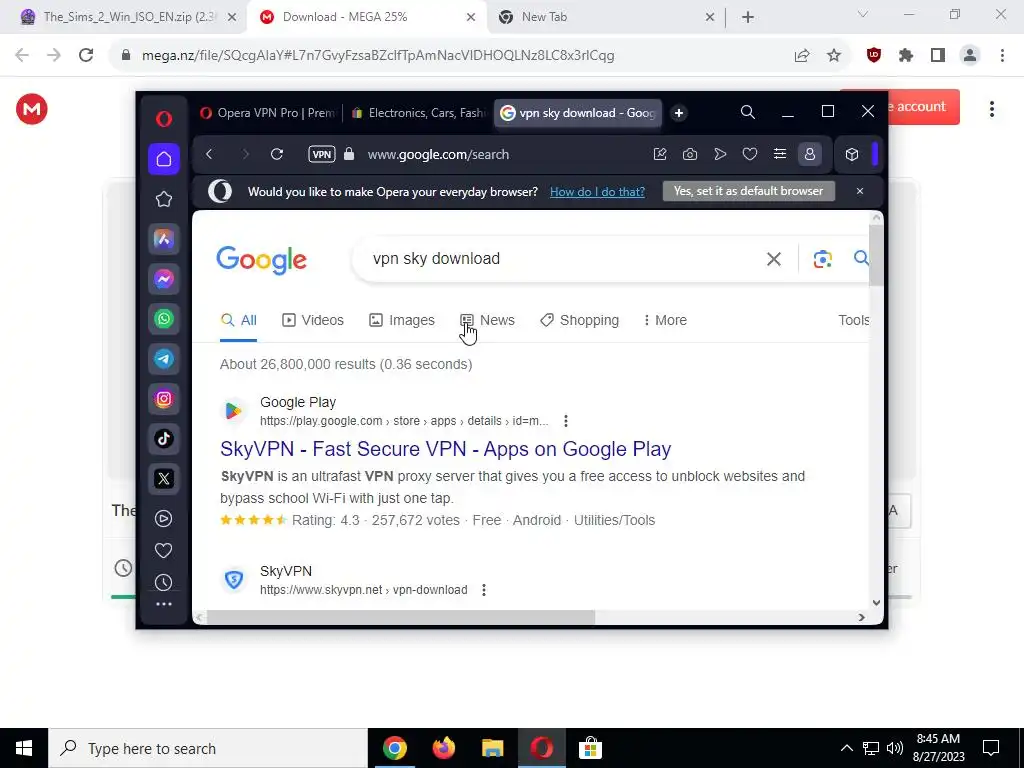The width and height of the screenshot is (1024, 768).
Task: Open uBlock extension icon in Chrome
Action: pos(873,56)
